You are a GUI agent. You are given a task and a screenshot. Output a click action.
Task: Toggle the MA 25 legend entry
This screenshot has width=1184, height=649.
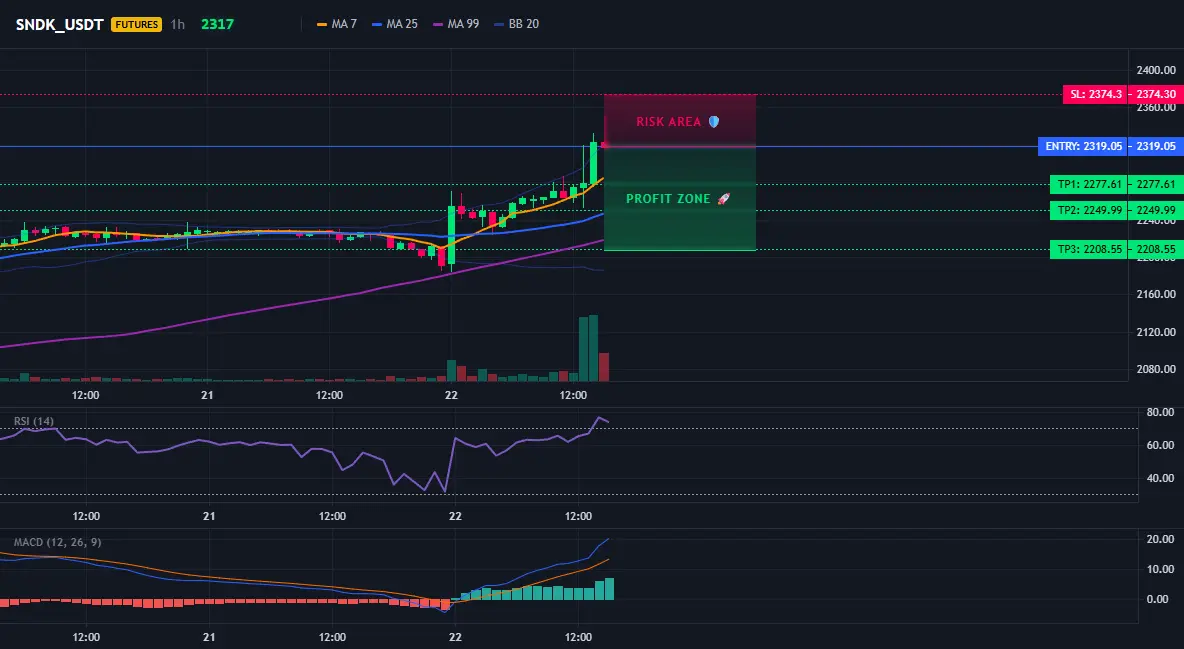pyautogui.click(x=395, y=24)
